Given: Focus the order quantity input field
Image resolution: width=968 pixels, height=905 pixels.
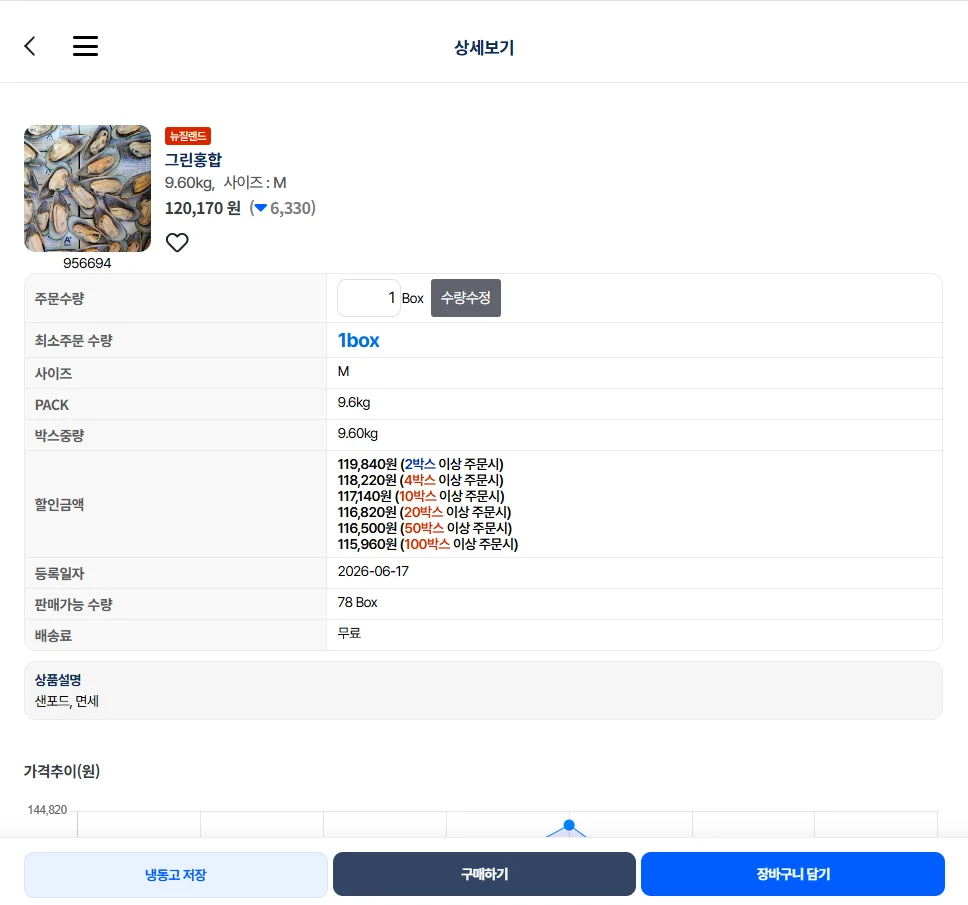Looking at the screenshot, I should click(369, 298).
